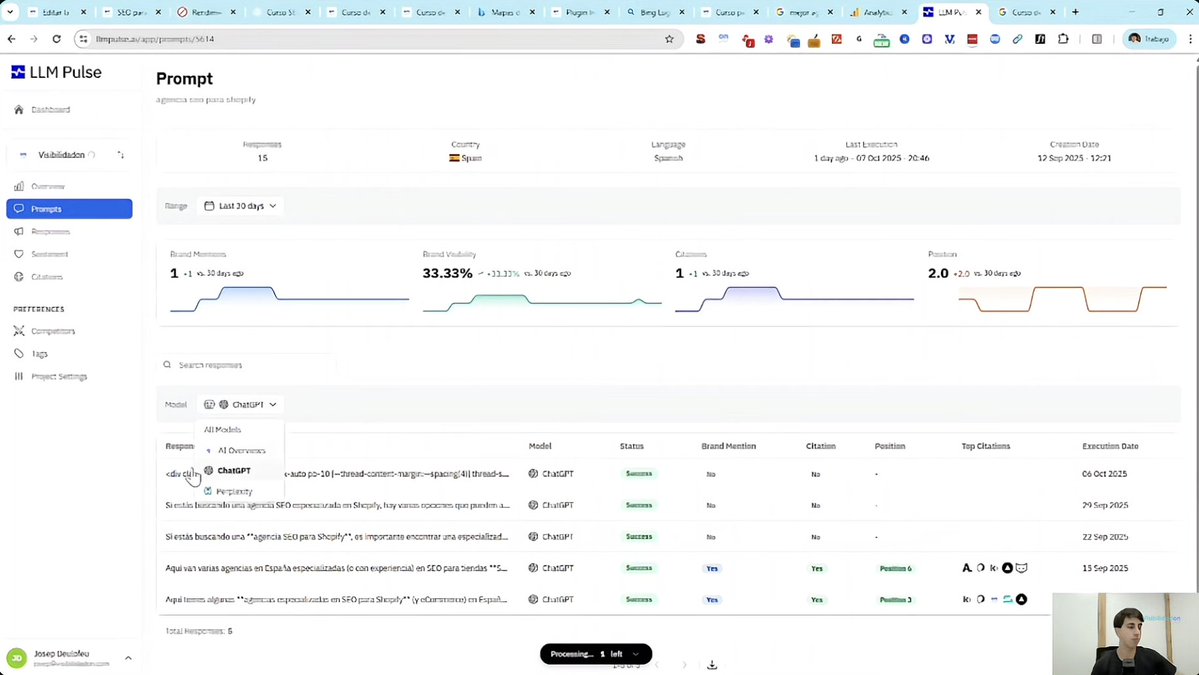The height and width of the screenshot is (675, 1199).
Task: Go to next page of responses
Action: (x=684, y=665)
